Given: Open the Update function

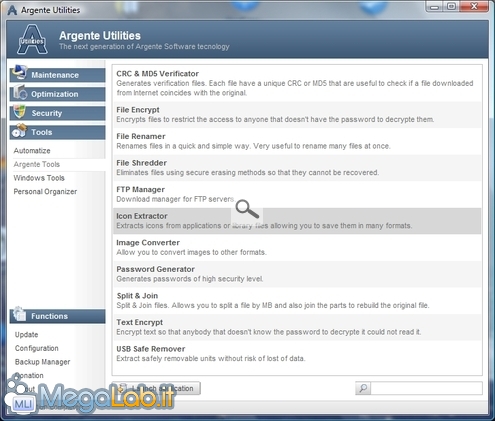Looking at the screenshot, I should (26, 335).
